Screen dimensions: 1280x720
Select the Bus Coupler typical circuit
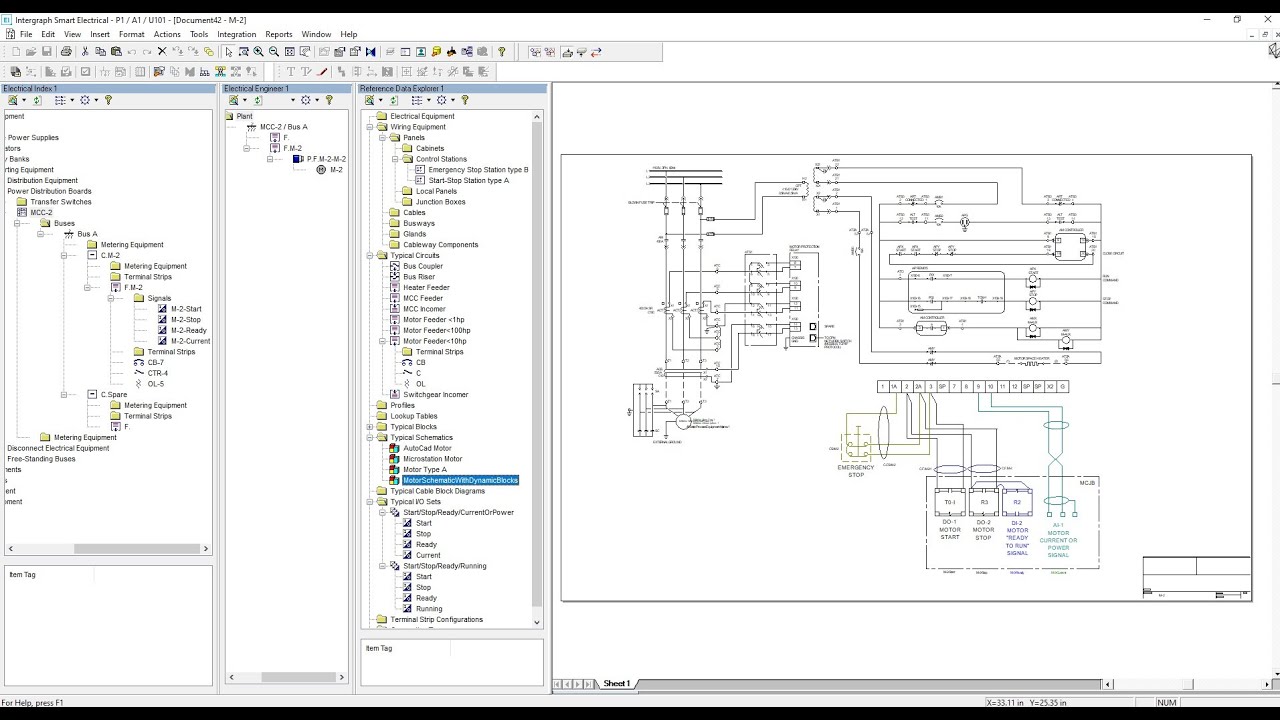coord(423,266)
